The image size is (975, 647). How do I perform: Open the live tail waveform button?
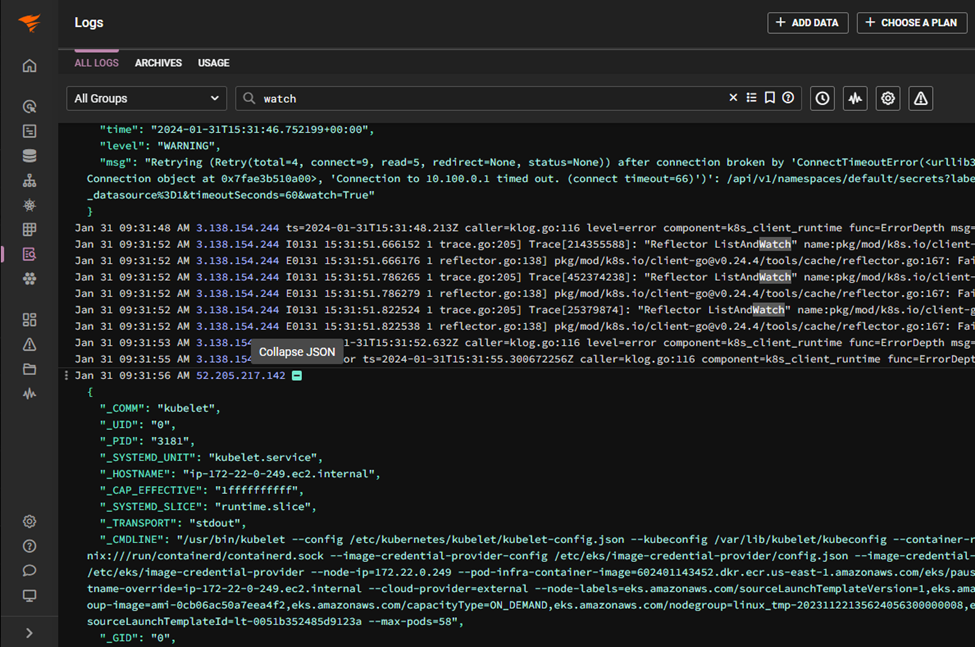(854, 98)
